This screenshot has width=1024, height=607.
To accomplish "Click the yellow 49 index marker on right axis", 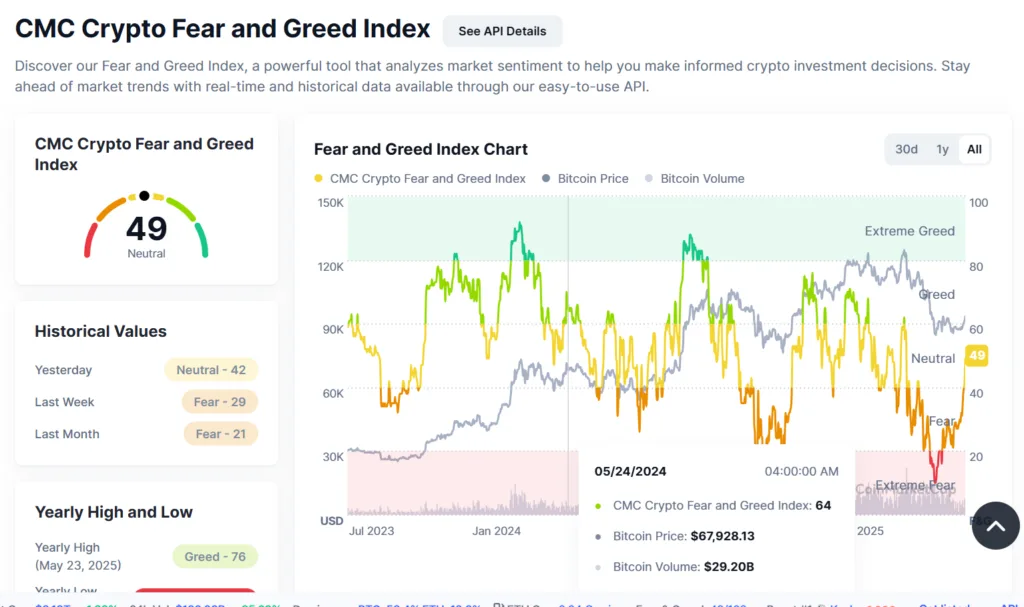I will click(977, 355).
